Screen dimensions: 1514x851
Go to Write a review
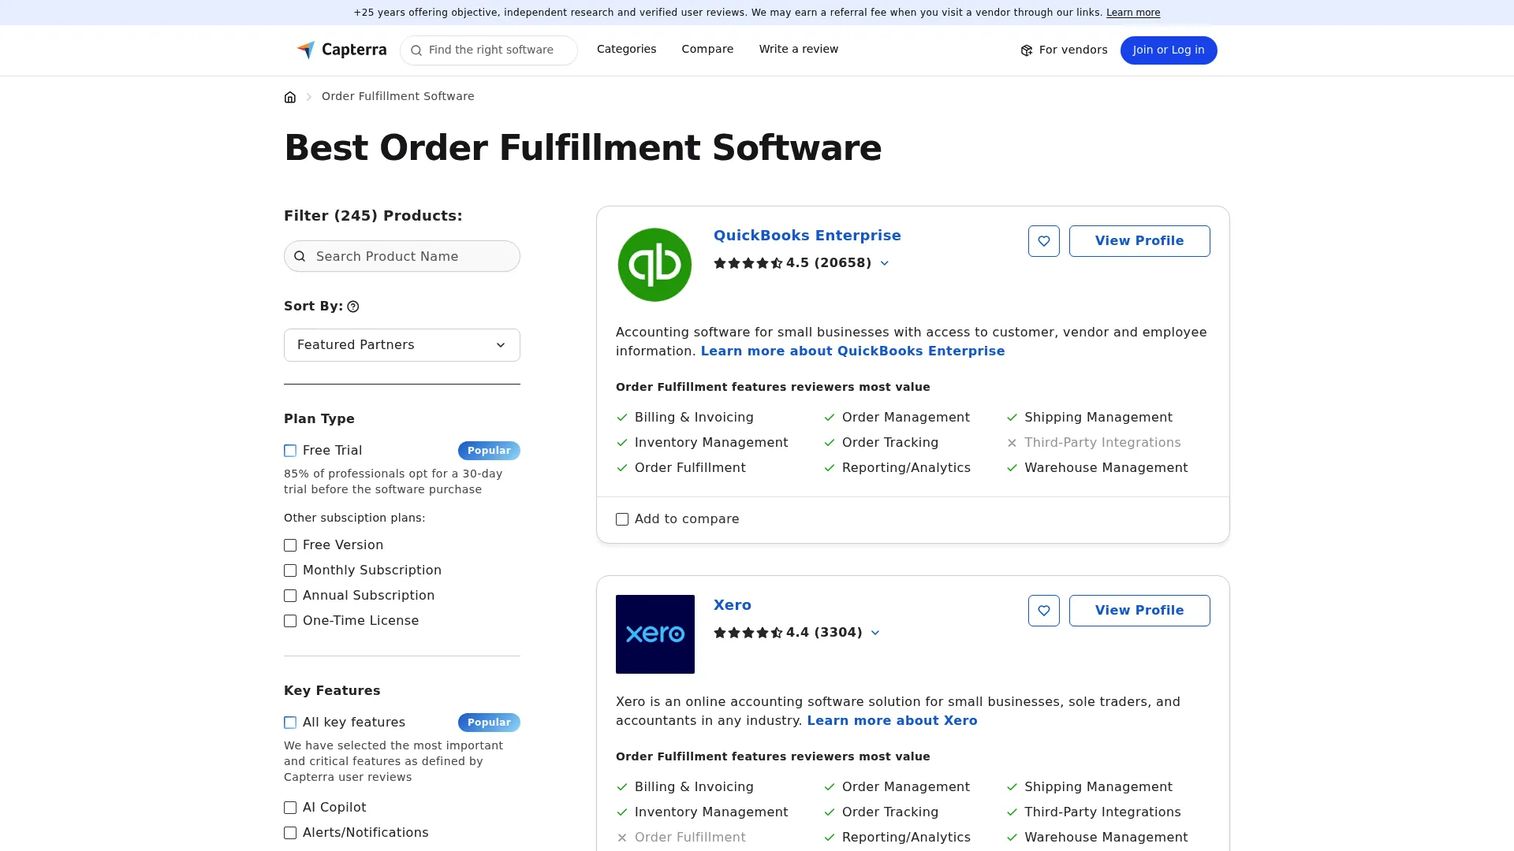click(798, 49)
